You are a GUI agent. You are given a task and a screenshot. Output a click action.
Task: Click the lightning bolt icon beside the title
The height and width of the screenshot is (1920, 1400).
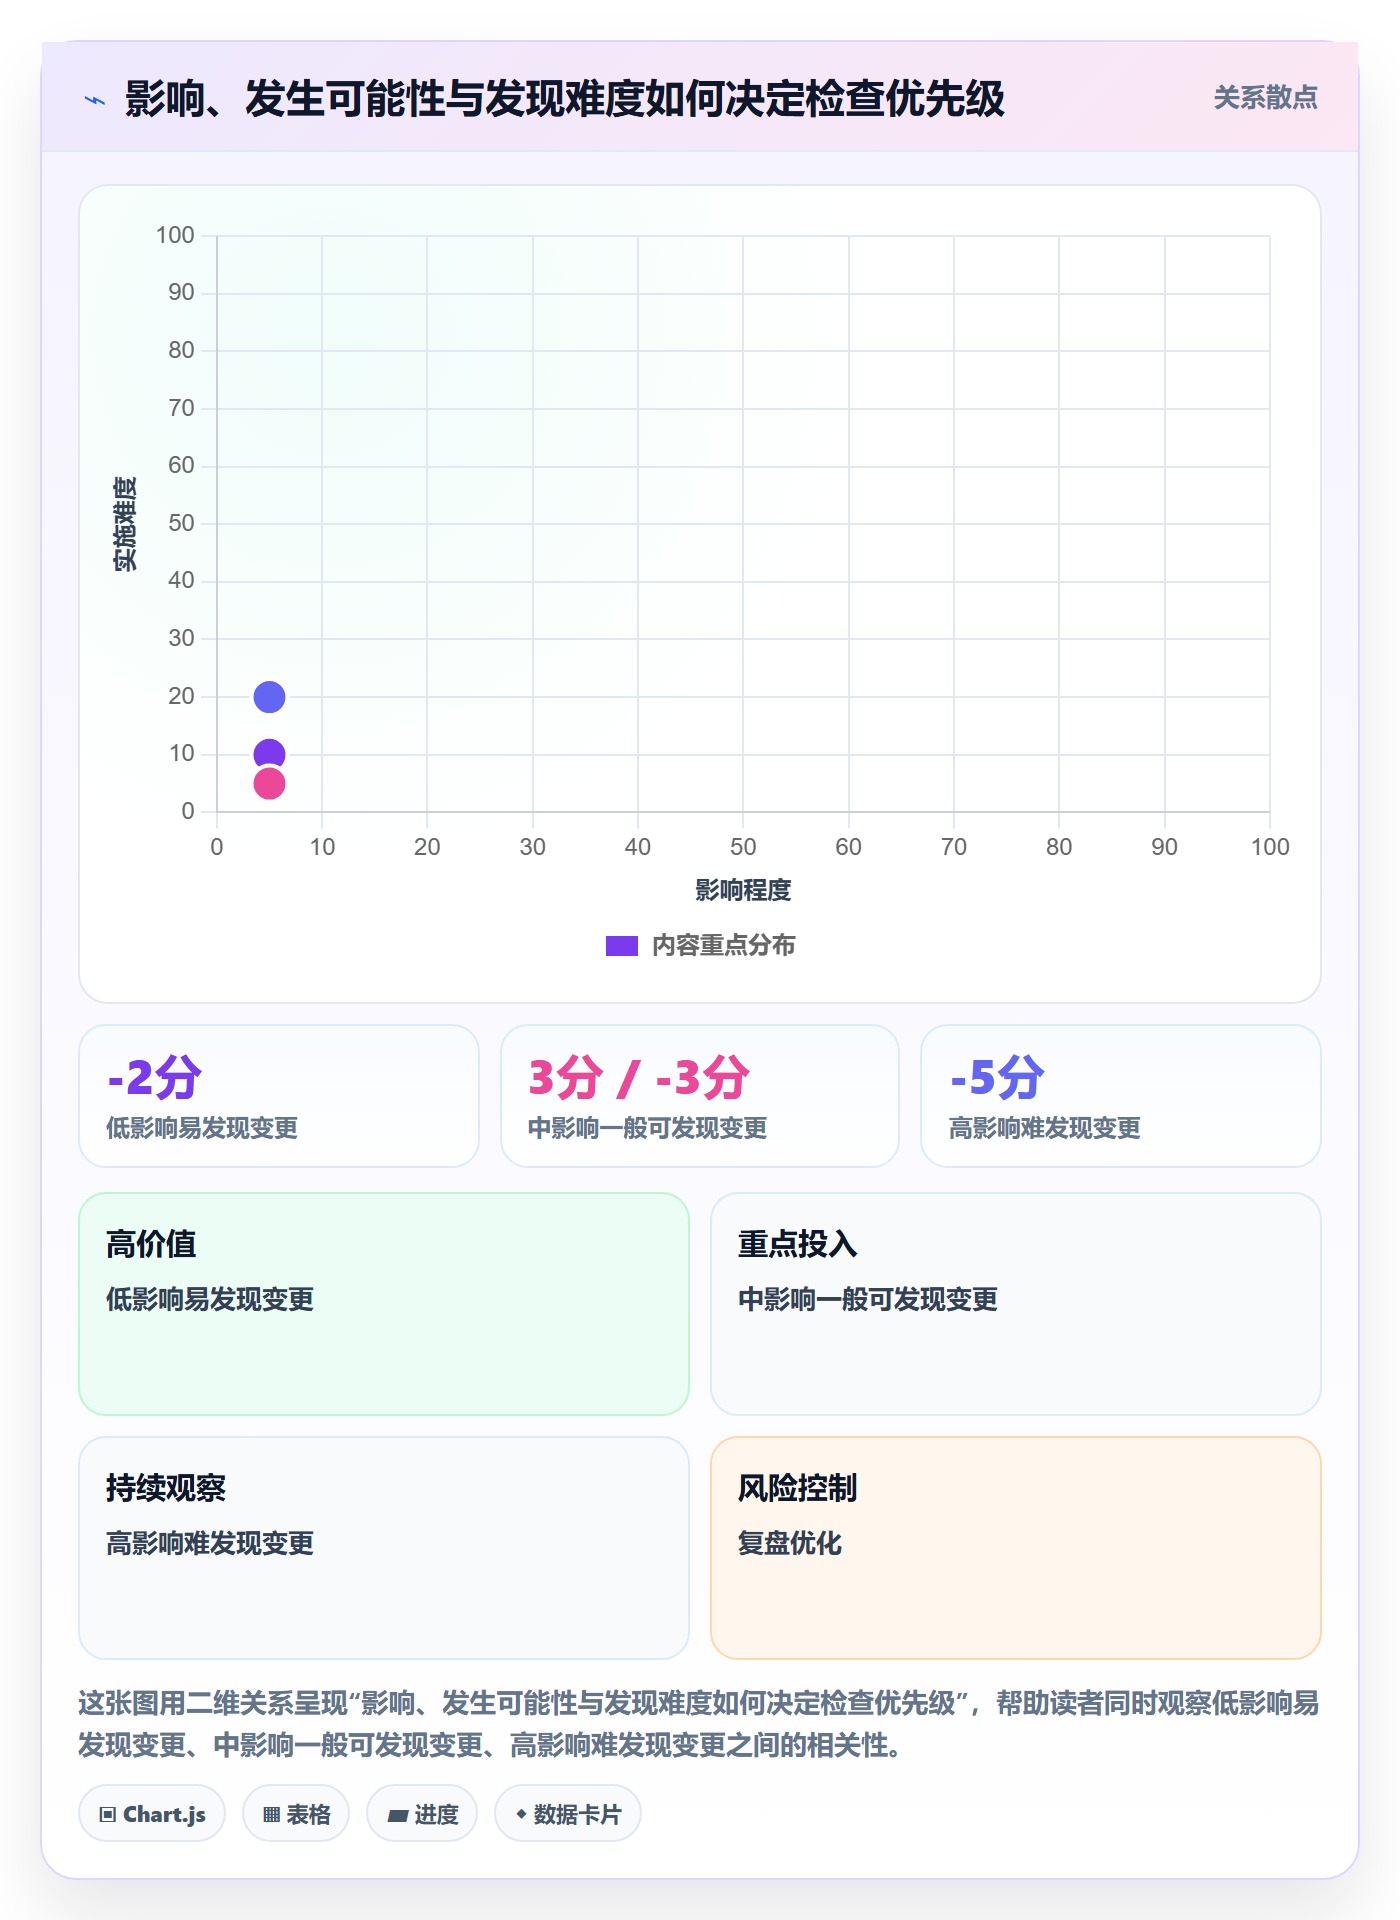(95, 100)
